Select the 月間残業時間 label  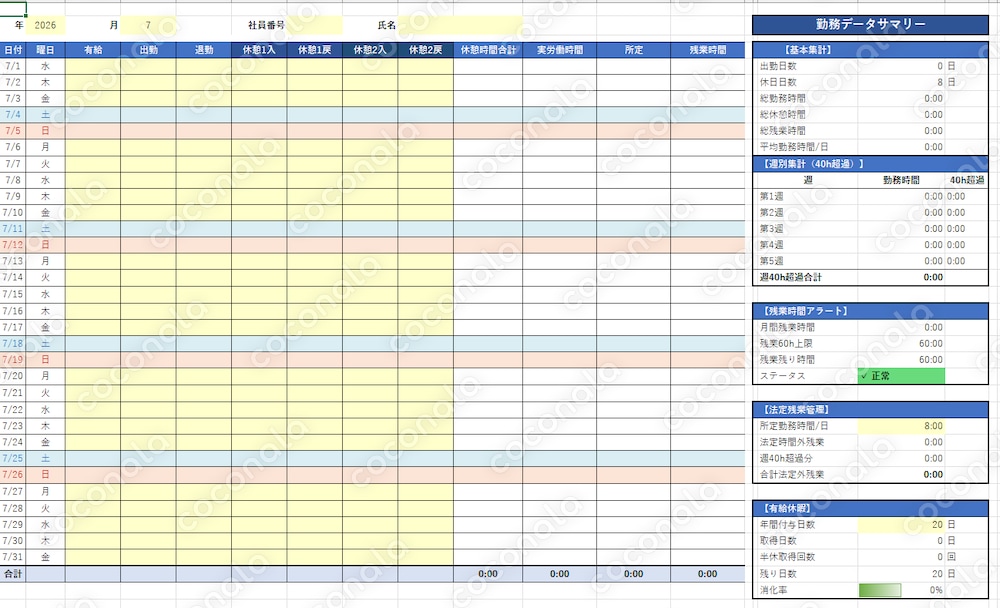pos(787,327)
